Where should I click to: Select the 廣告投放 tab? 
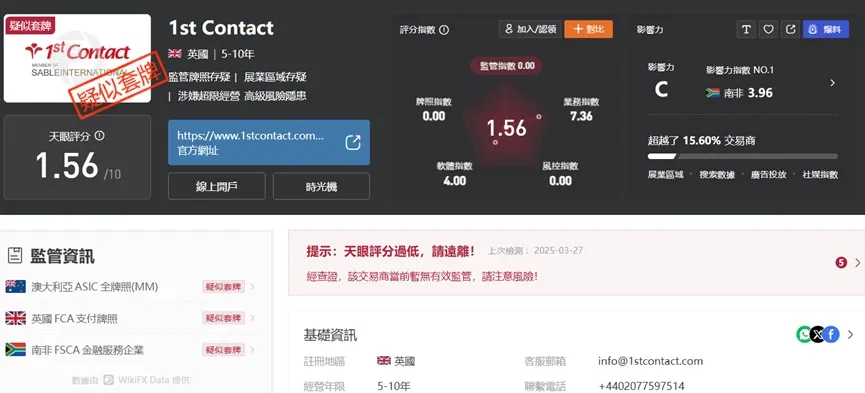pyautogui.click(x=768, y=174)
